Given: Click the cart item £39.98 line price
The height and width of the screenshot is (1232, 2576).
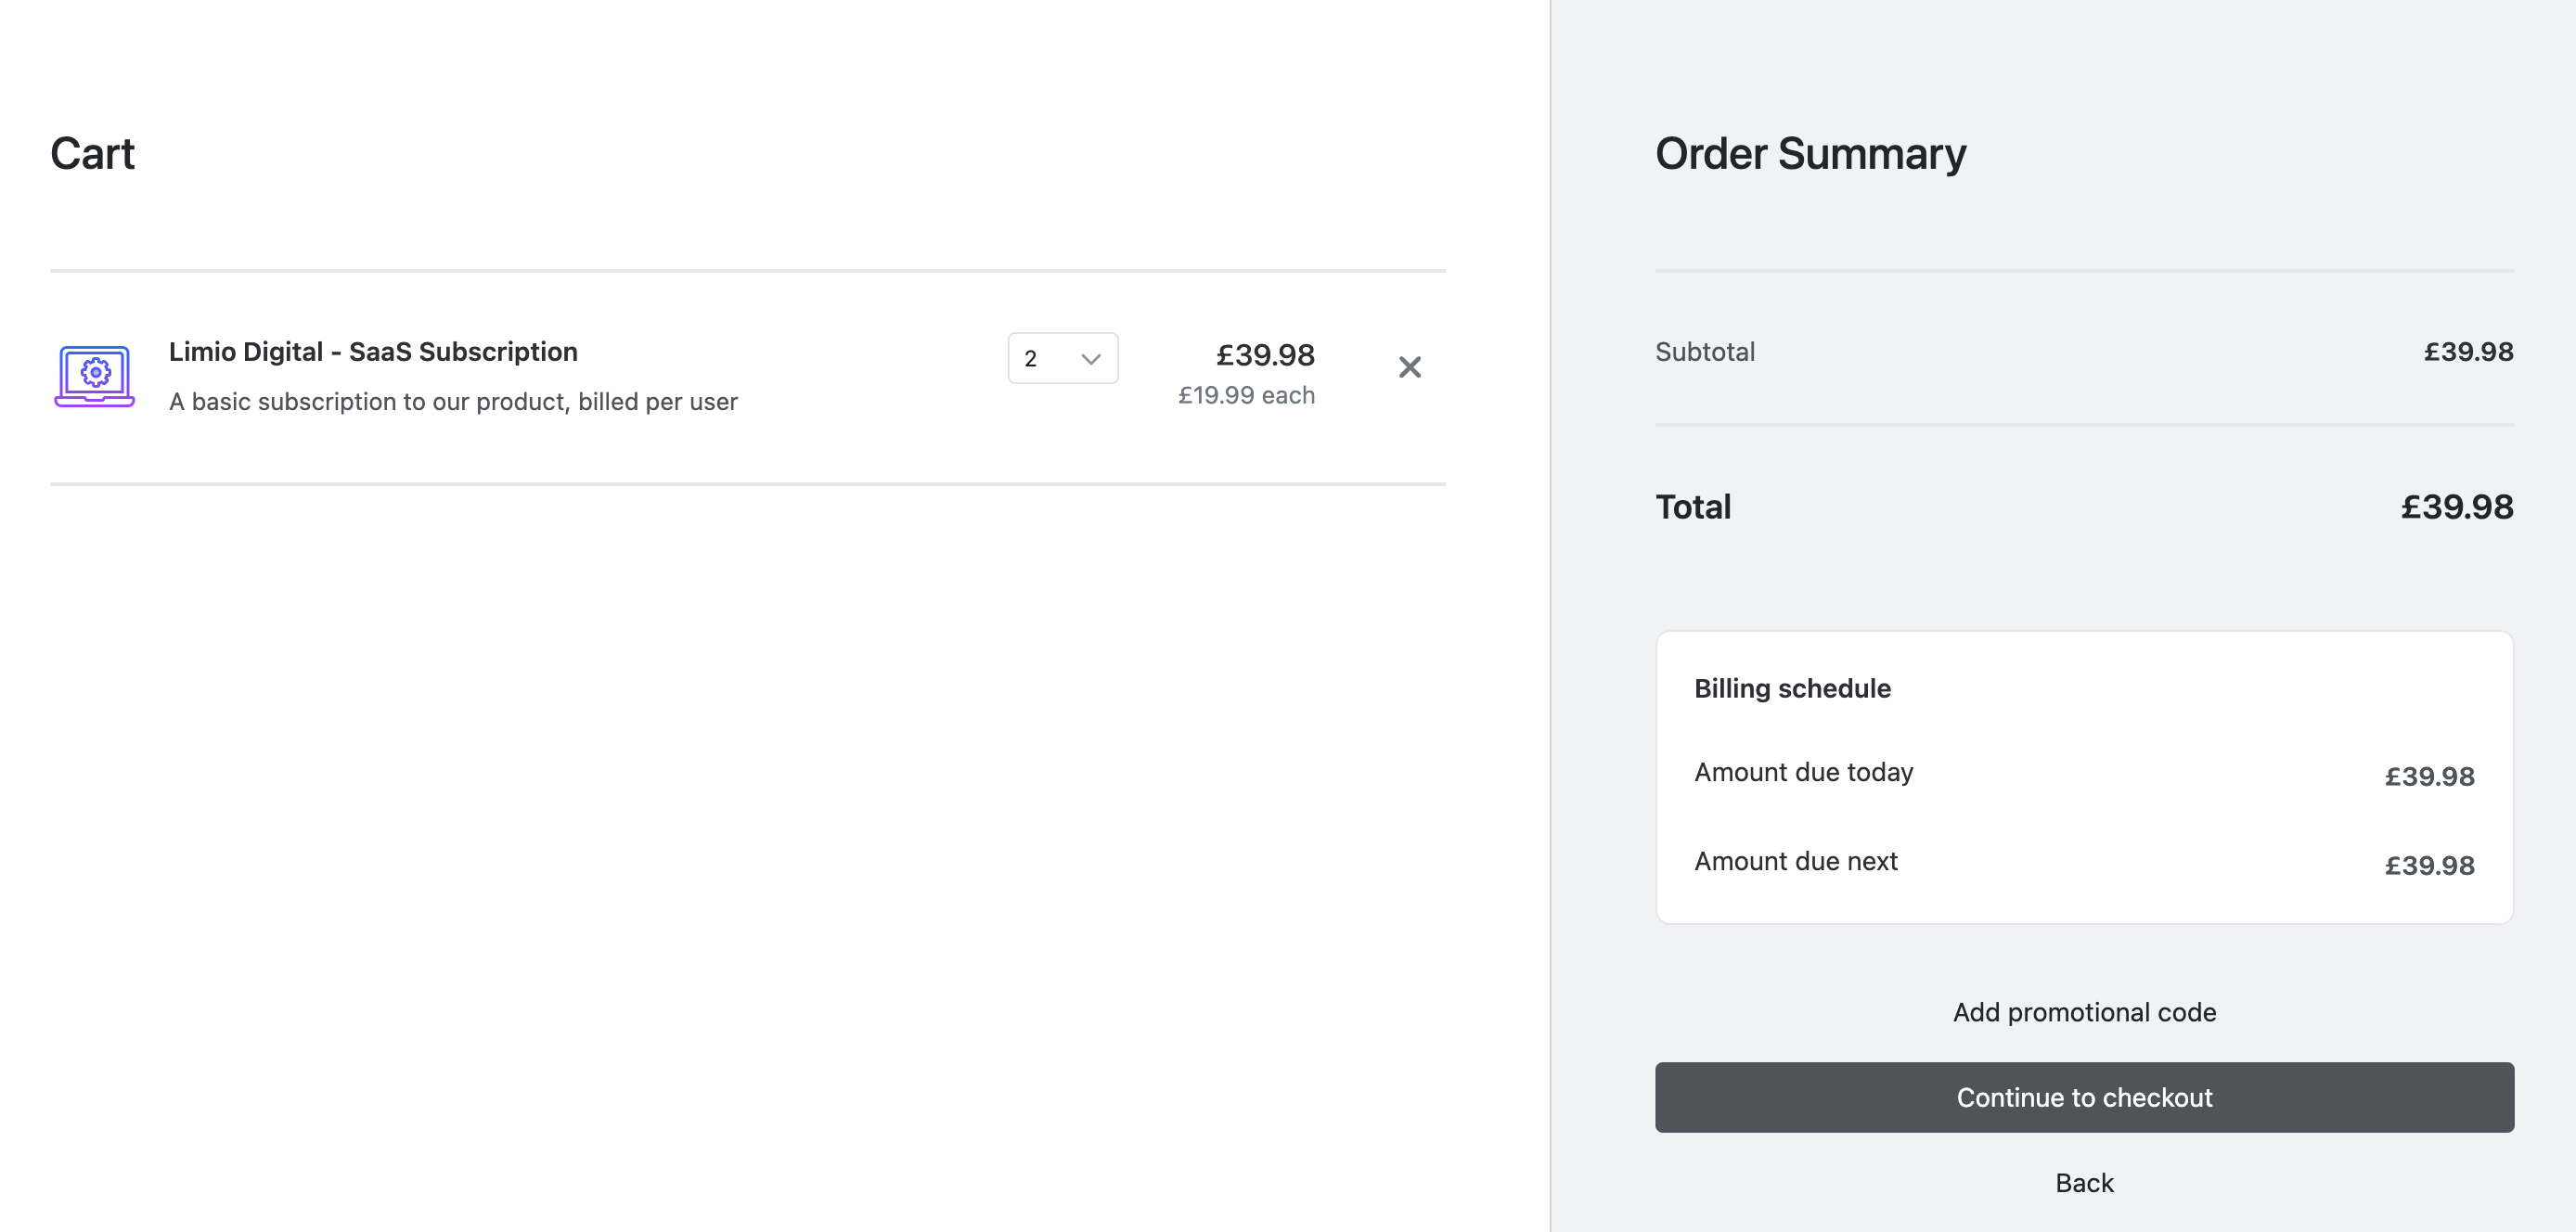Looking at the screenshot, I should [1264, 355].
